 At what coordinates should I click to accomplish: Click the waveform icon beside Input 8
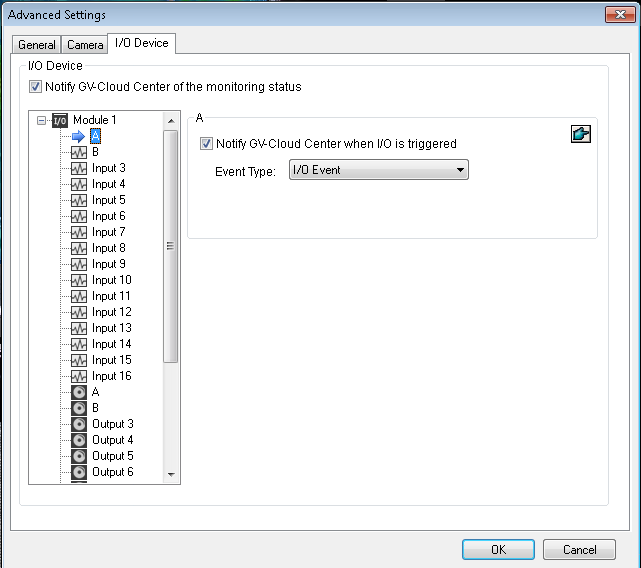click(80, 248)
